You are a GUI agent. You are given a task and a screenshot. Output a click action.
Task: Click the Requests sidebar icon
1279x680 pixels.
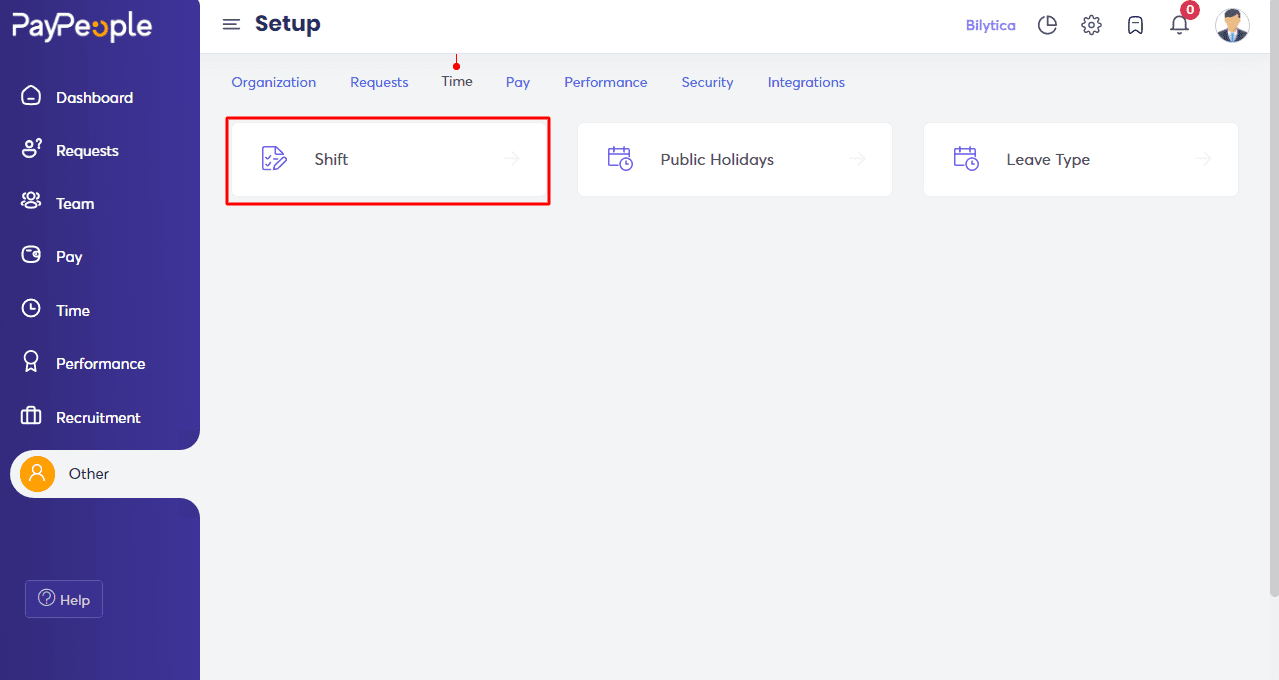tap(31, 149)
